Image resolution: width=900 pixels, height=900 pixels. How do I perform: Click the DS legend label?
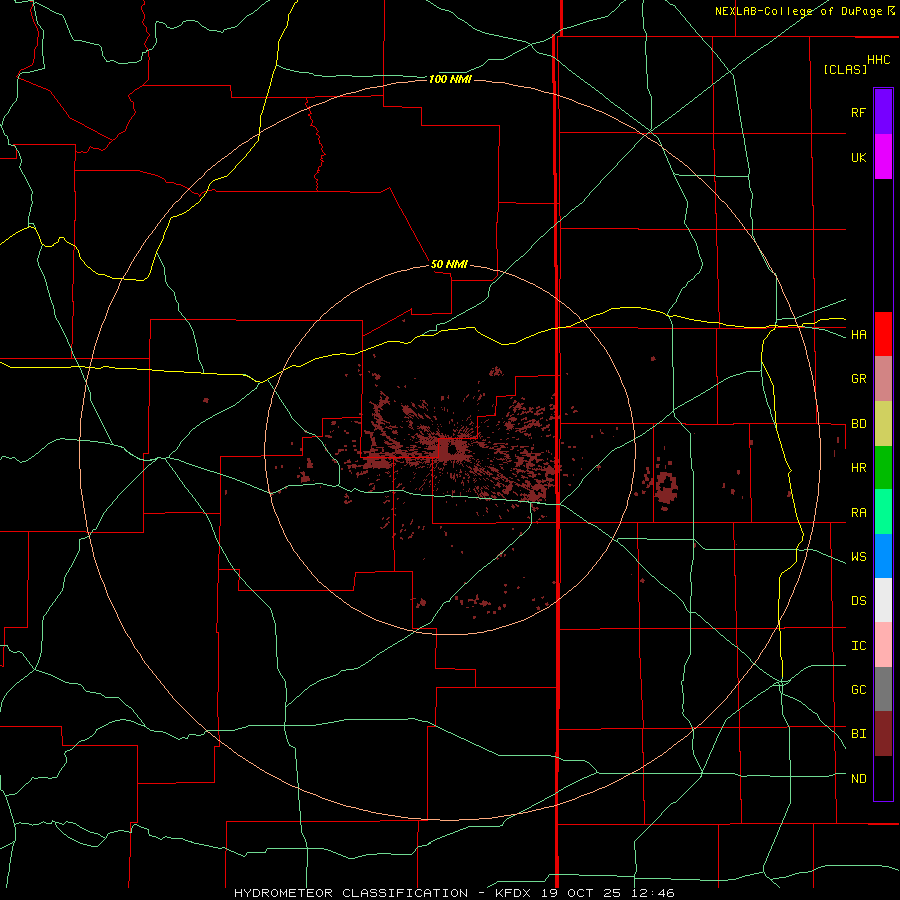coord(858,601)
